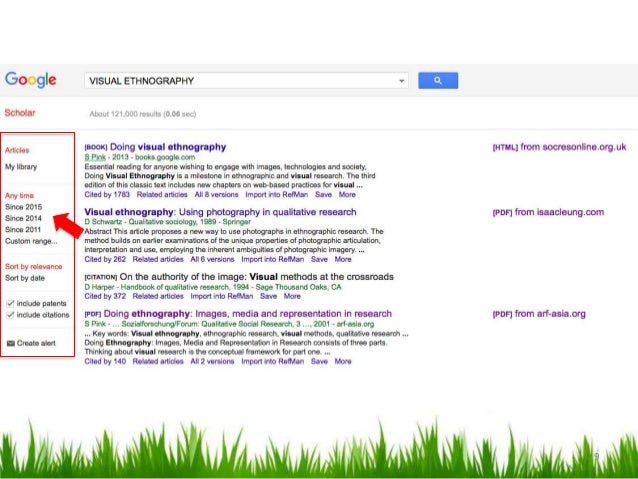Choose Sort by date
The image size is (638, 479).
[25, 278]
